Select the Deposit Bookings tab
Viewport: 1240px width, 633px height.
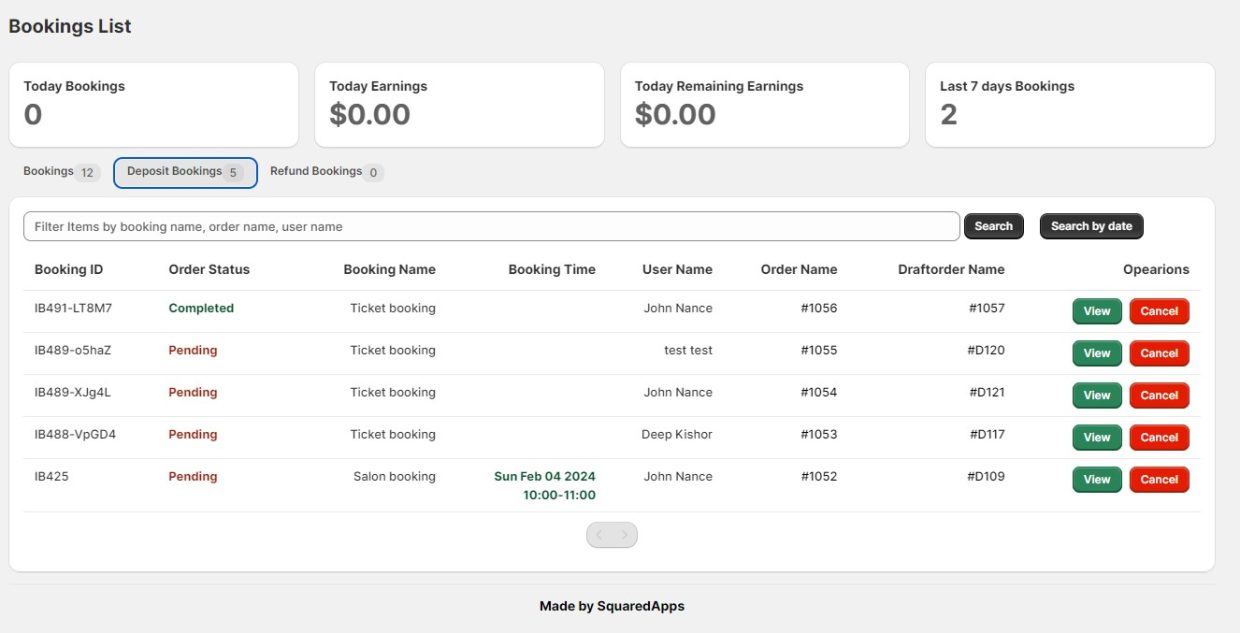pos(184,171)
